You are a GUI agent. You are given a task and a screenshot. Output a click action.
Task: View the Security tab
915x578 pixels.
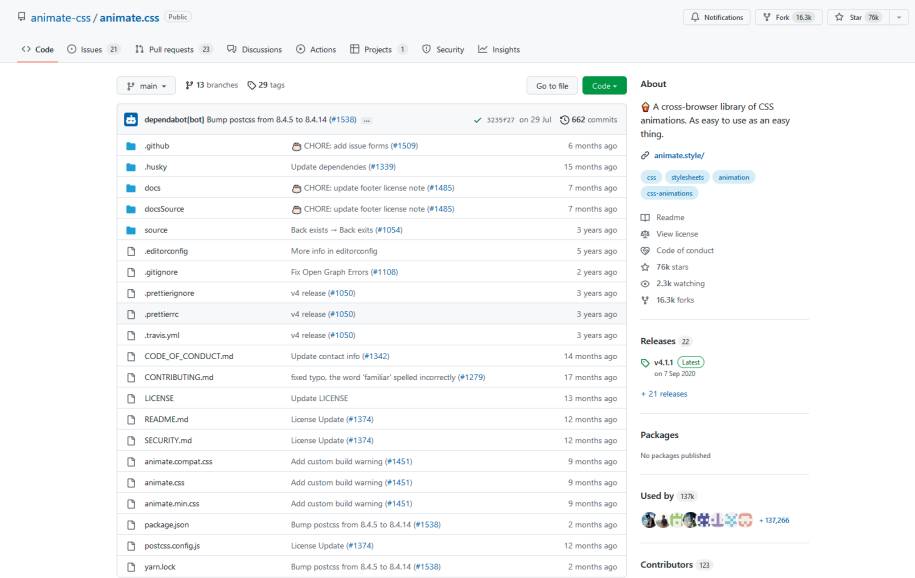click(443, 50)
